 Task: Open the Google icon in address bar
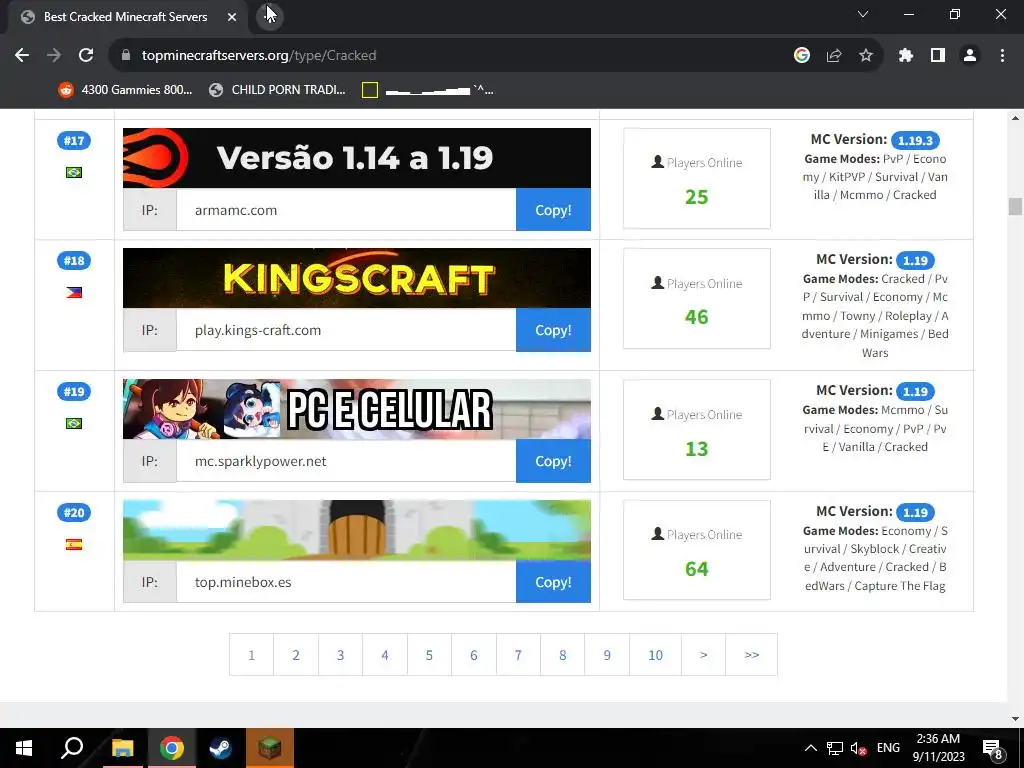801,56
